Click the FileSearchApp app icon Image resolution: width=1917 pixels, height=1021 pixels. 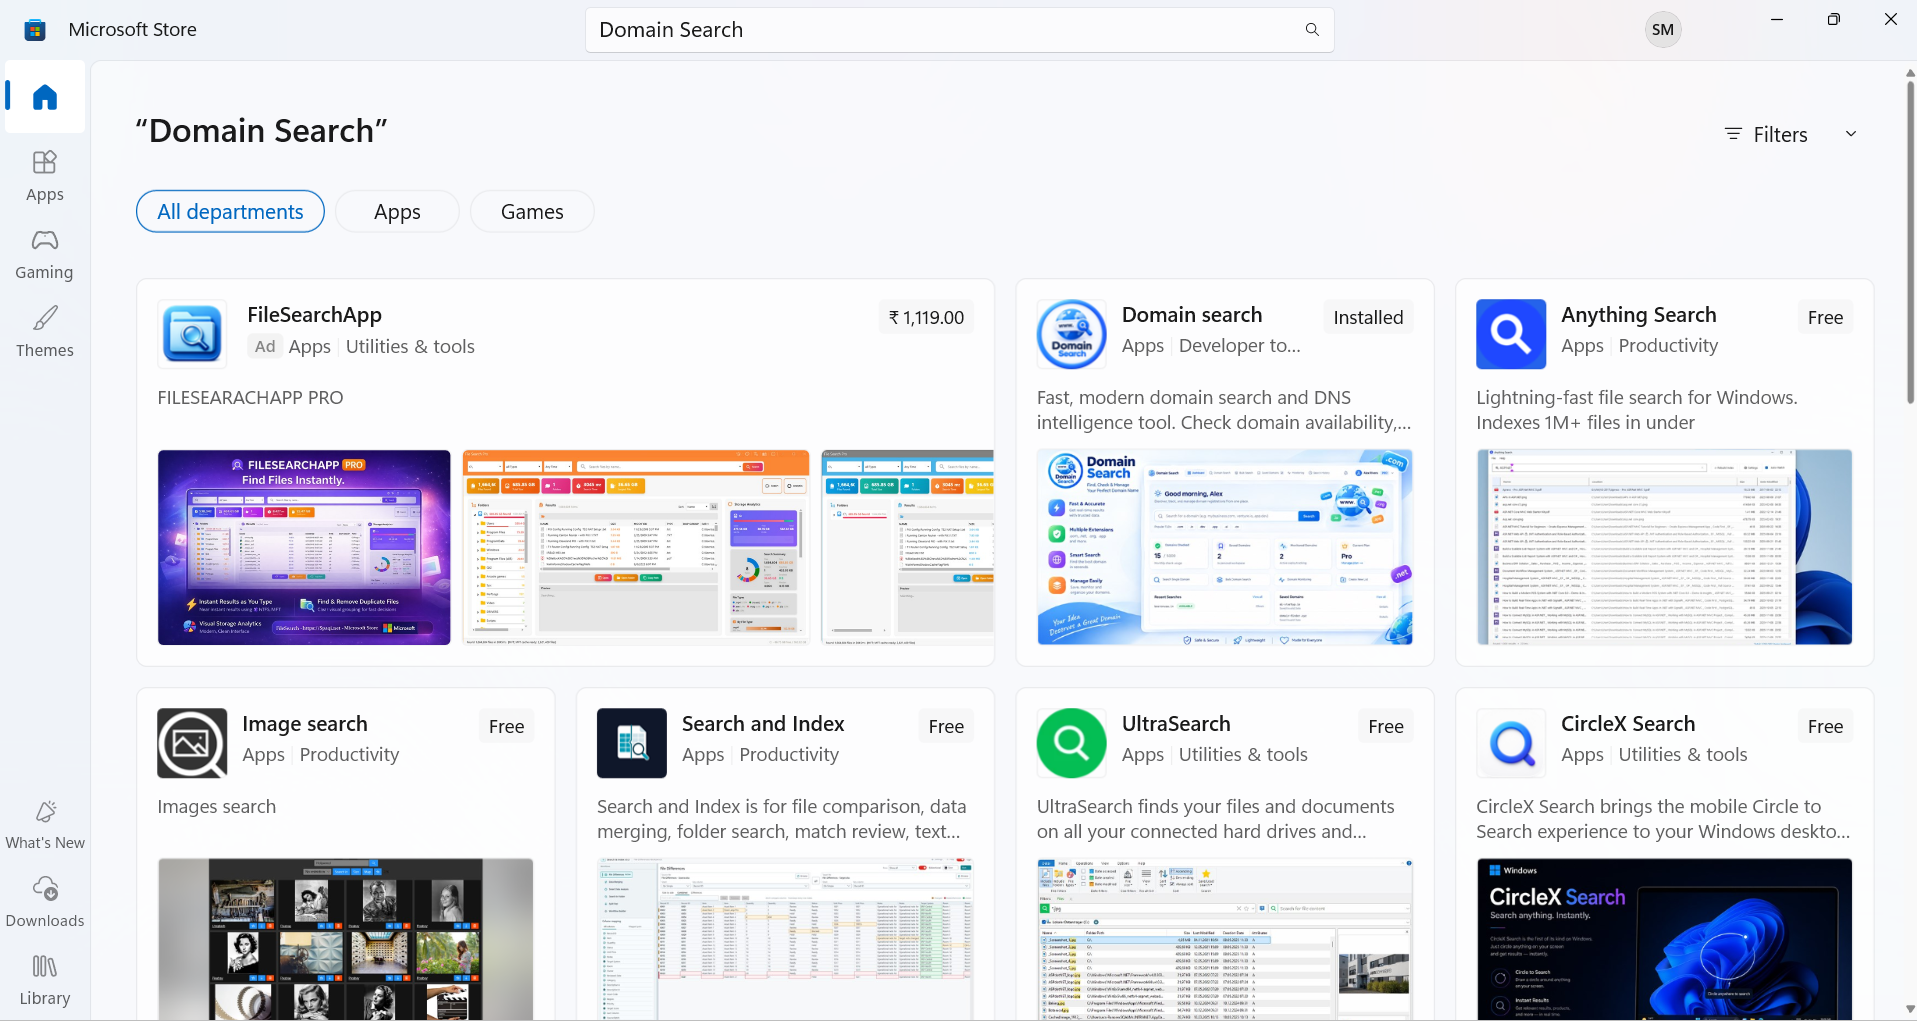click(x=192, y=334)
